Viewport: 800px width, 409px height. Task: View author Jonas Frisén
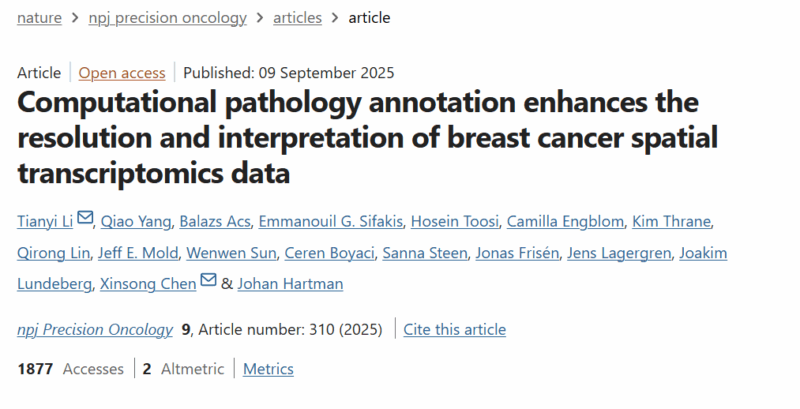(517, 253)
